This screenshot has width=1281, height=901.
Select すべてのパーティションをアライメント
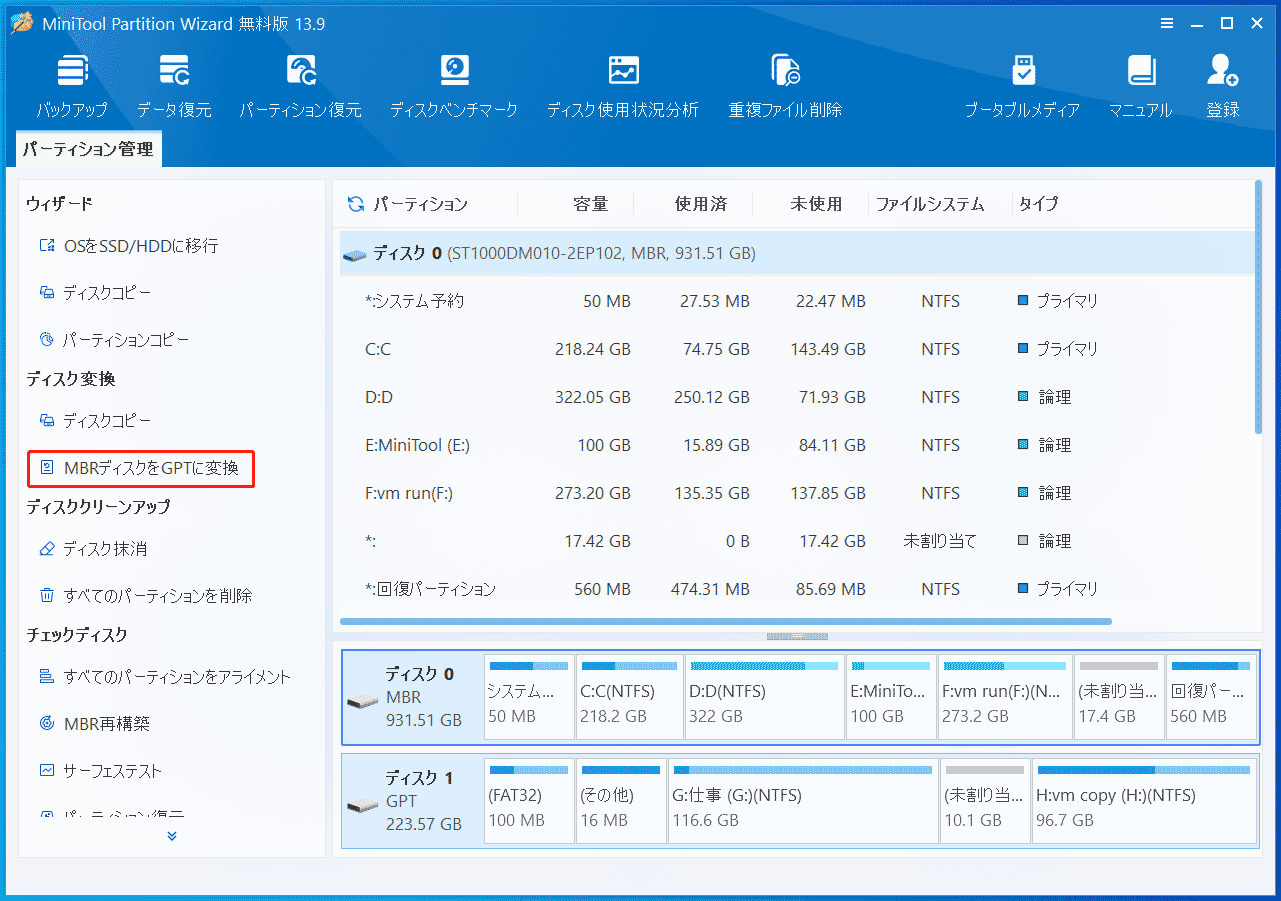pyautogui.click(x=165, y=677)
